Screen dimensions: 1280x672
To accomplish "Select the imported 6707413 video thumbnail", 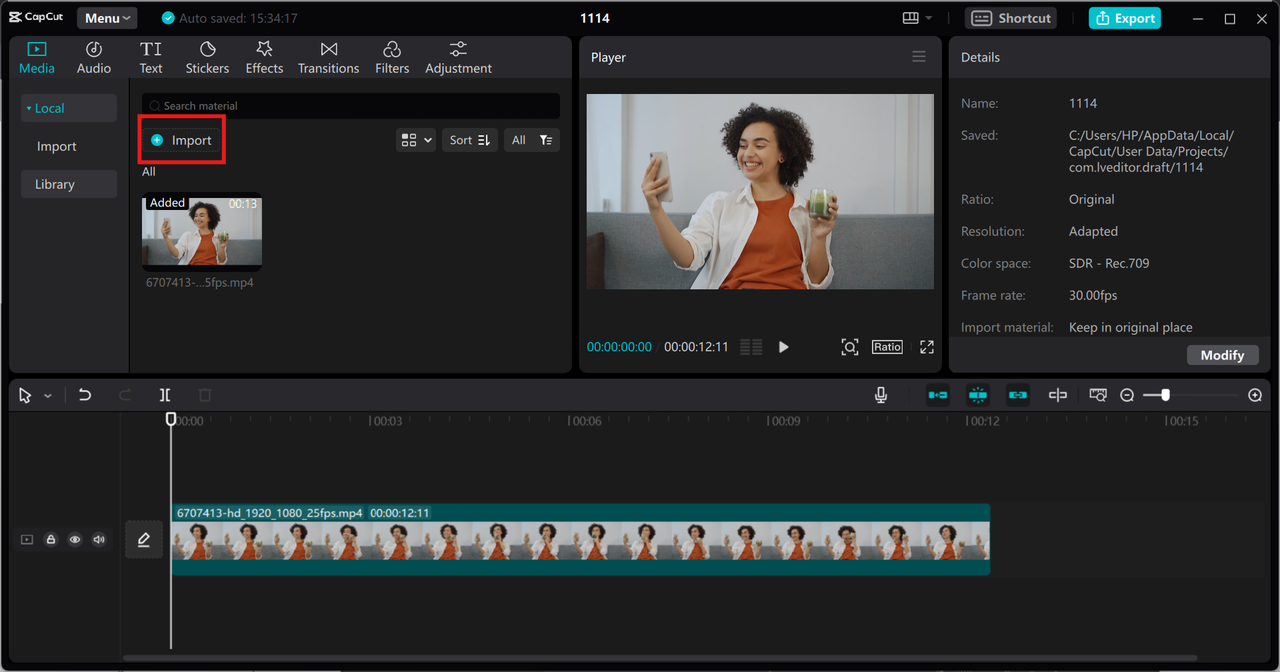I will [x=201, y=231].
